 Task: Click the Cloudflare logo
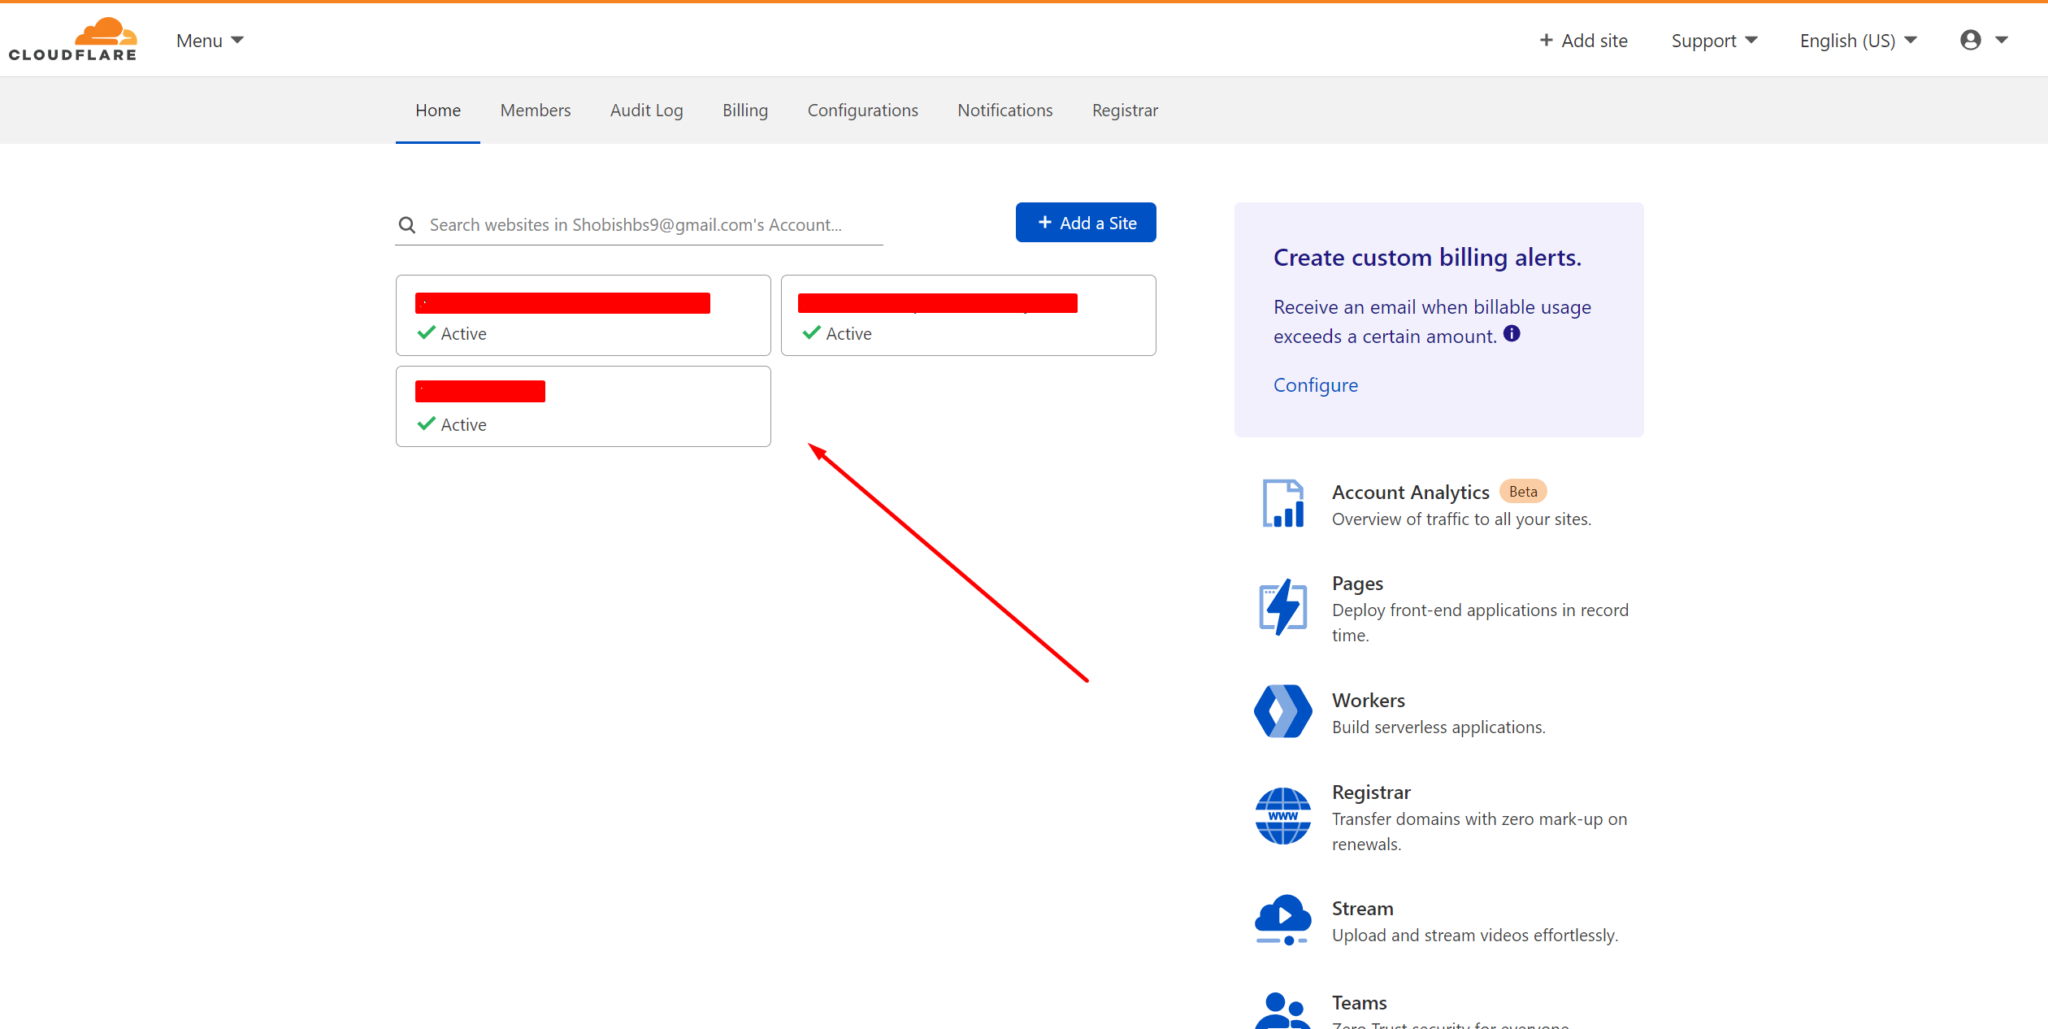(x=72, y=38)
